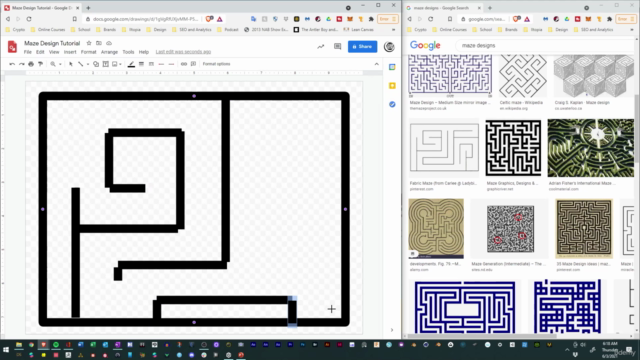Open Line dash options
The width and height of the screenshot is (640, 360).
[x=151, y=64]
